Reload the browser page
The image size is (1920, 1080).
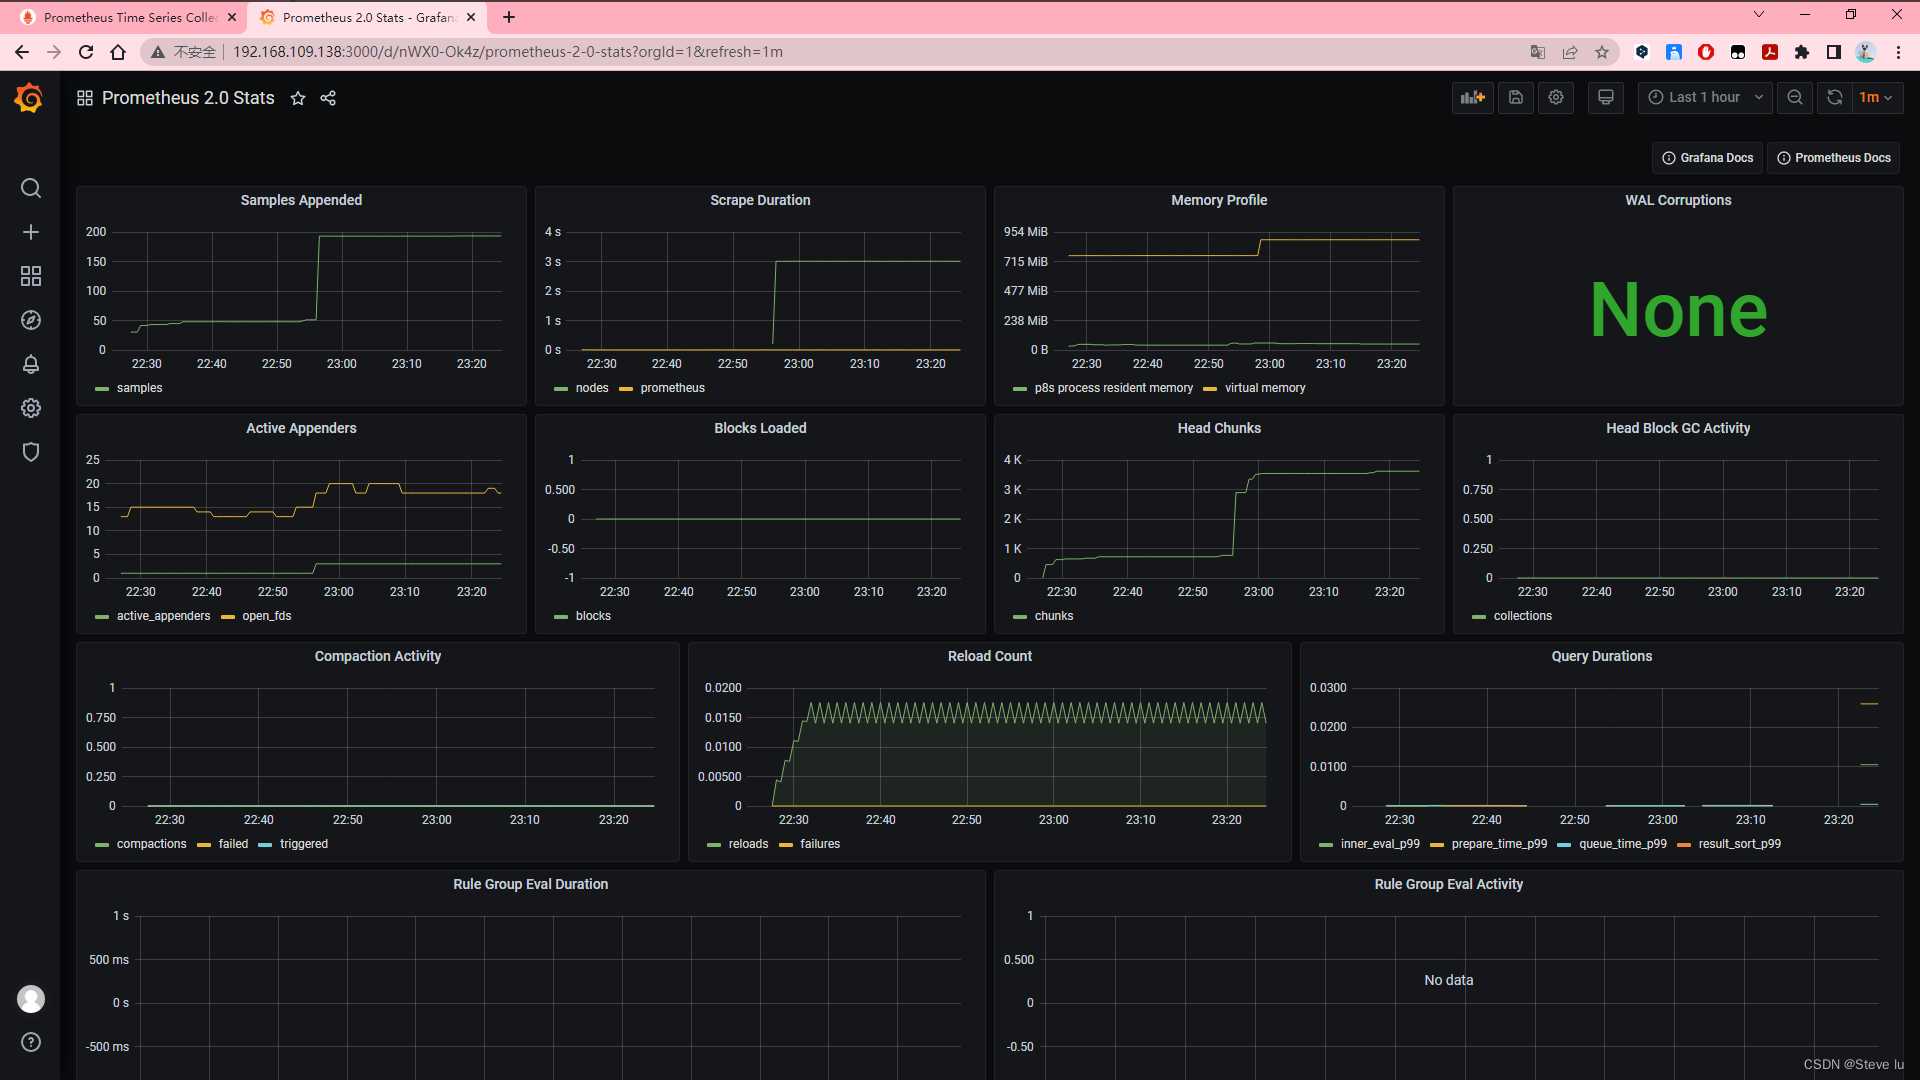pos(86,52)
